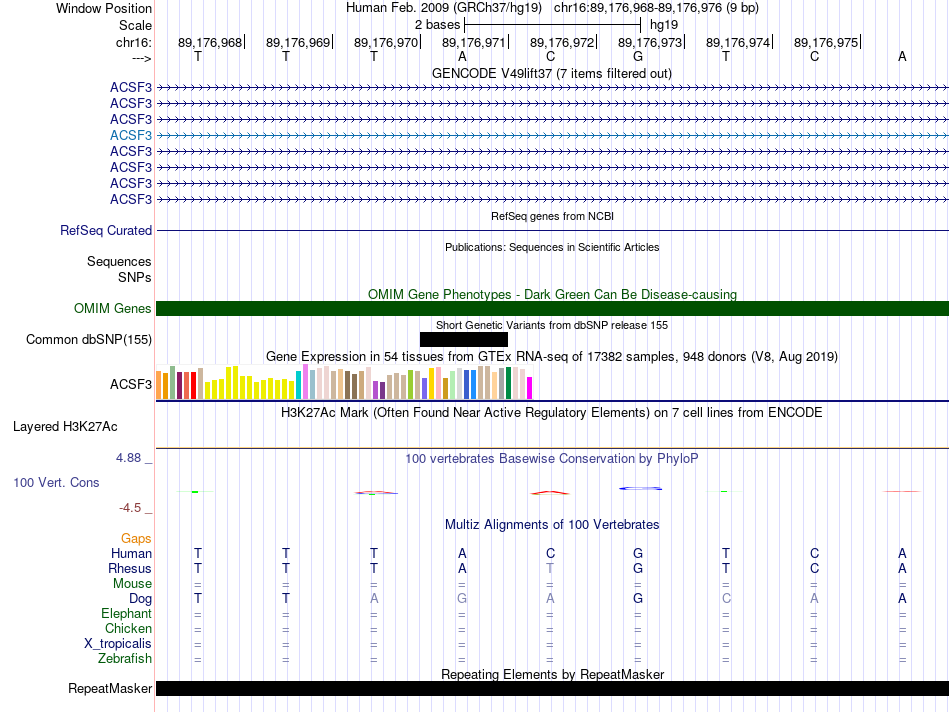
Task: Click the black RepeatMasker element bar
Action: pyautogui.click(x=552, y=688)
